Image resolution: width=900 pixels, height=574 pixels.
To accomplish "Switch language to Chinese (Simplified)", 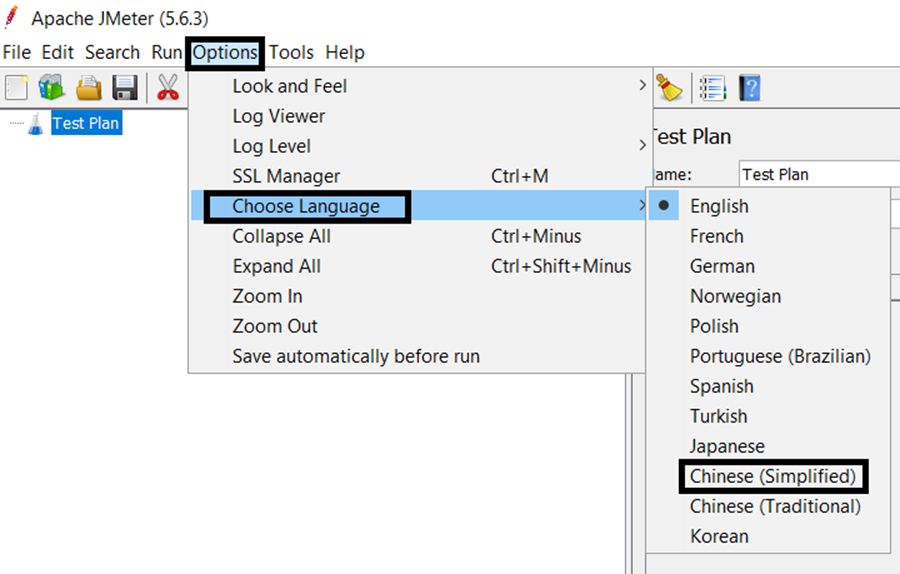I will [x=772, y=476].
